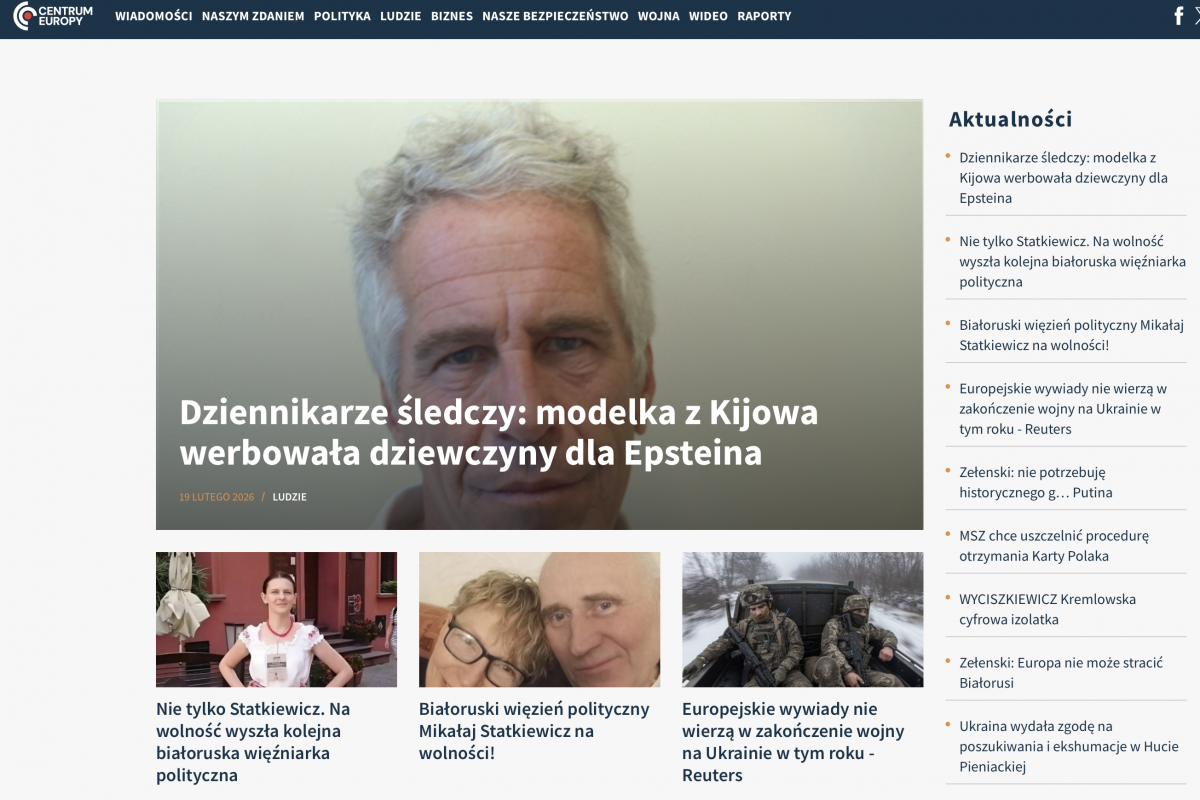Viewport: 1200px width, 800px height.
Task: Open the Wiadomości menu item
Action: (153, 16)
